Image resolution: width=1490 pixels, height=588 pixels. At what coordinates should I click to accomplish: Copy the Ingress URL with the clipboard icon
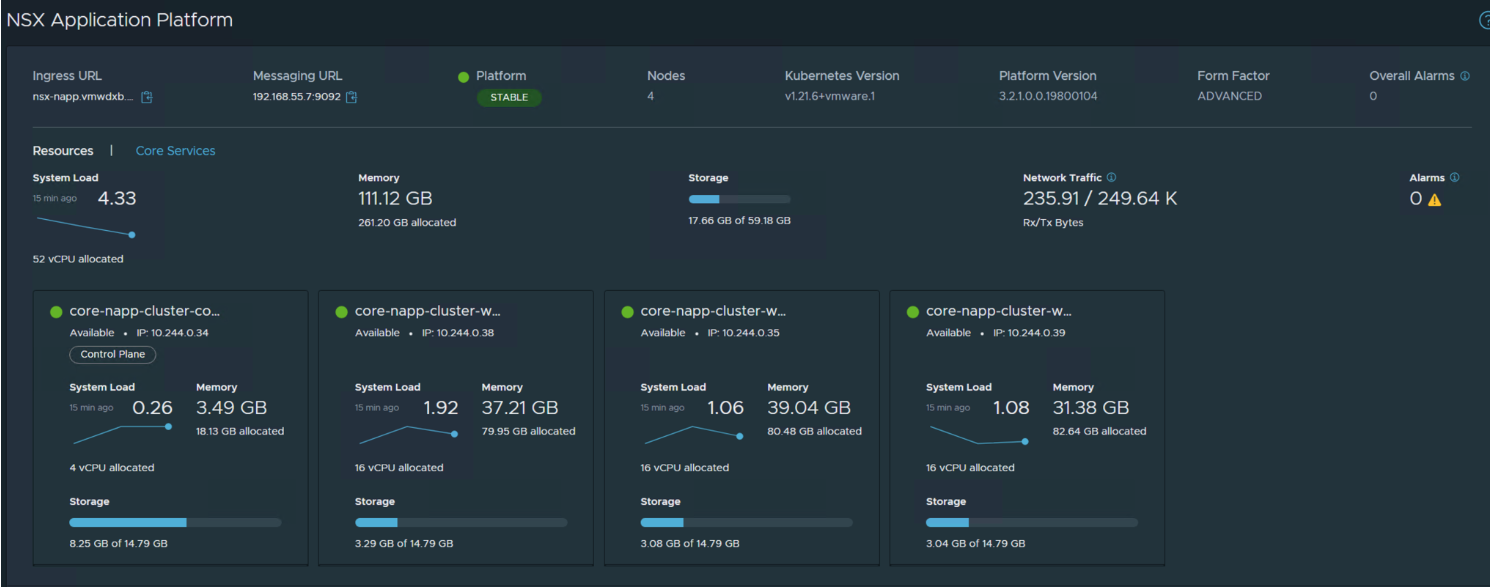(x=147, y=97)
